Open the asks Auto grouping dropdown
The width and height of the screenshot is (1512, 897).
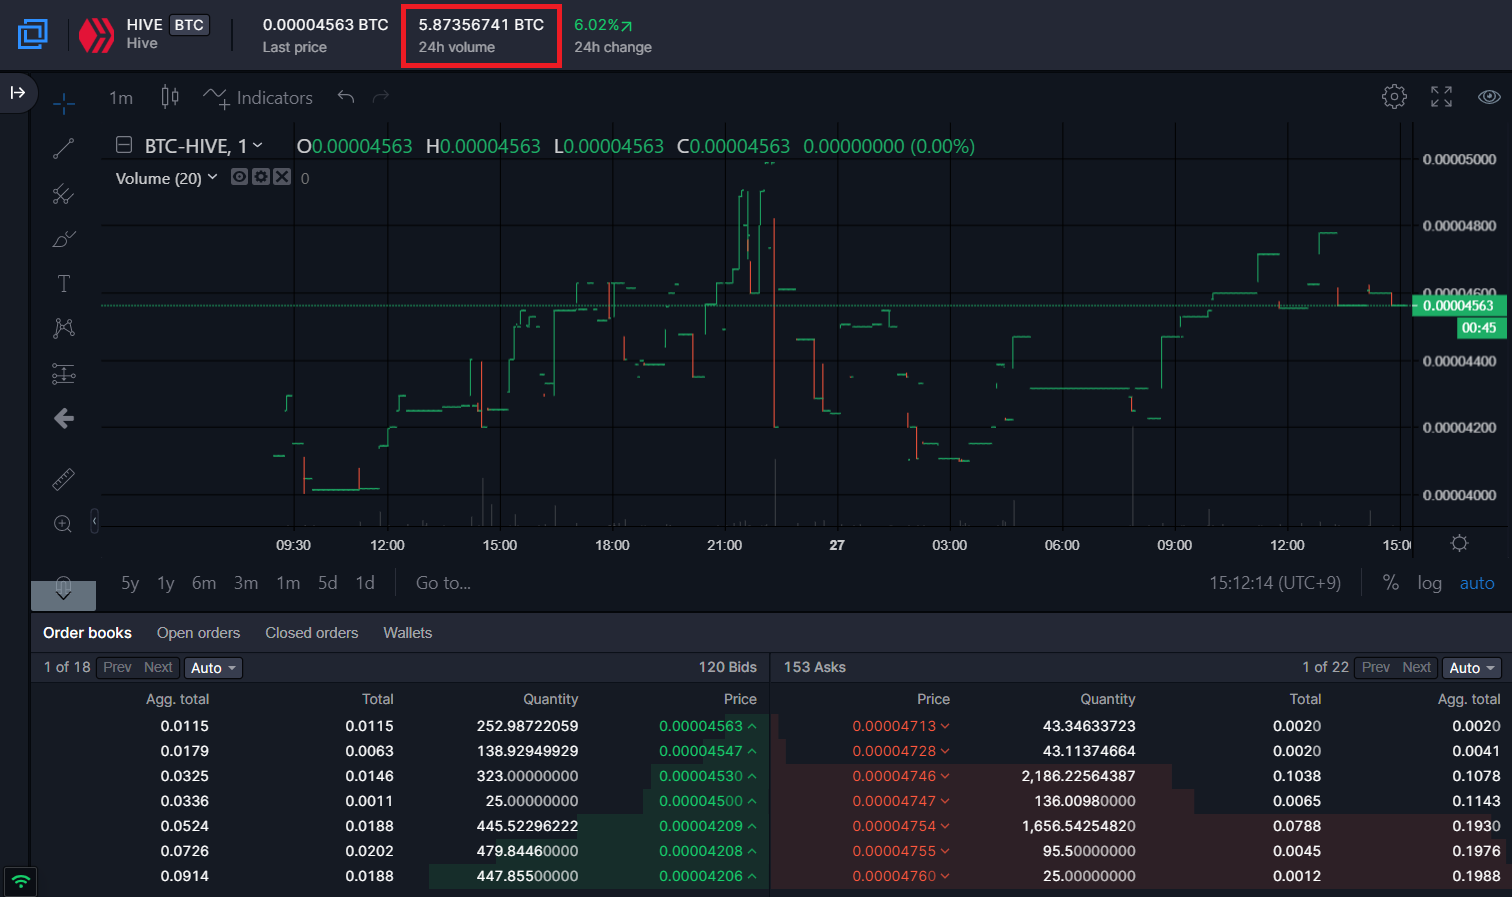[x=1472, y=668]
